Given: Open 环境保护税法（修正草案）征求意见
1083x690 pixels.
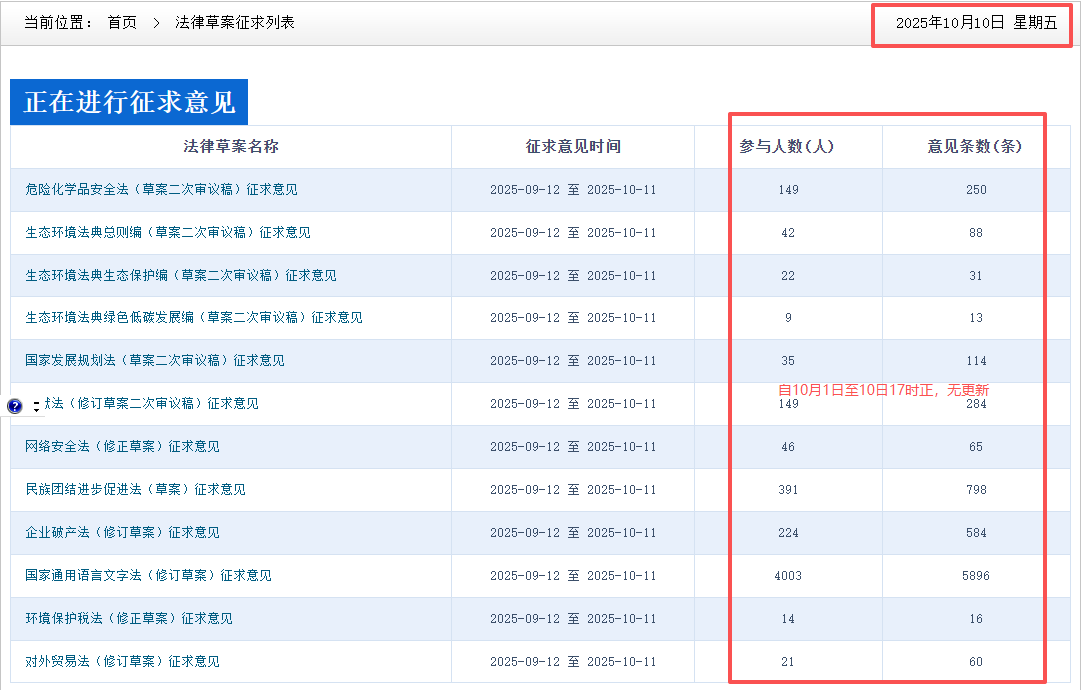Looking at the screenshot, I should pos(129,618).
